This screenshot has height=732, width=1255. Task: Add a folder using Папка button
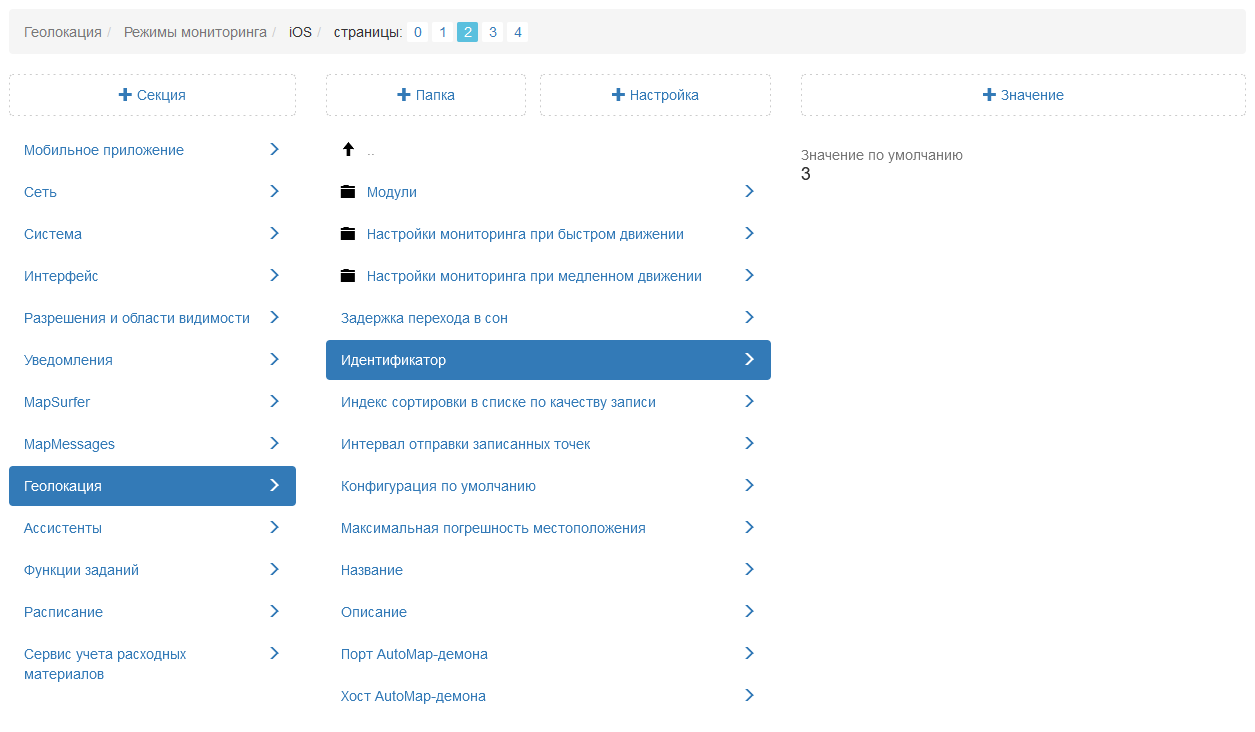(426, 95)
